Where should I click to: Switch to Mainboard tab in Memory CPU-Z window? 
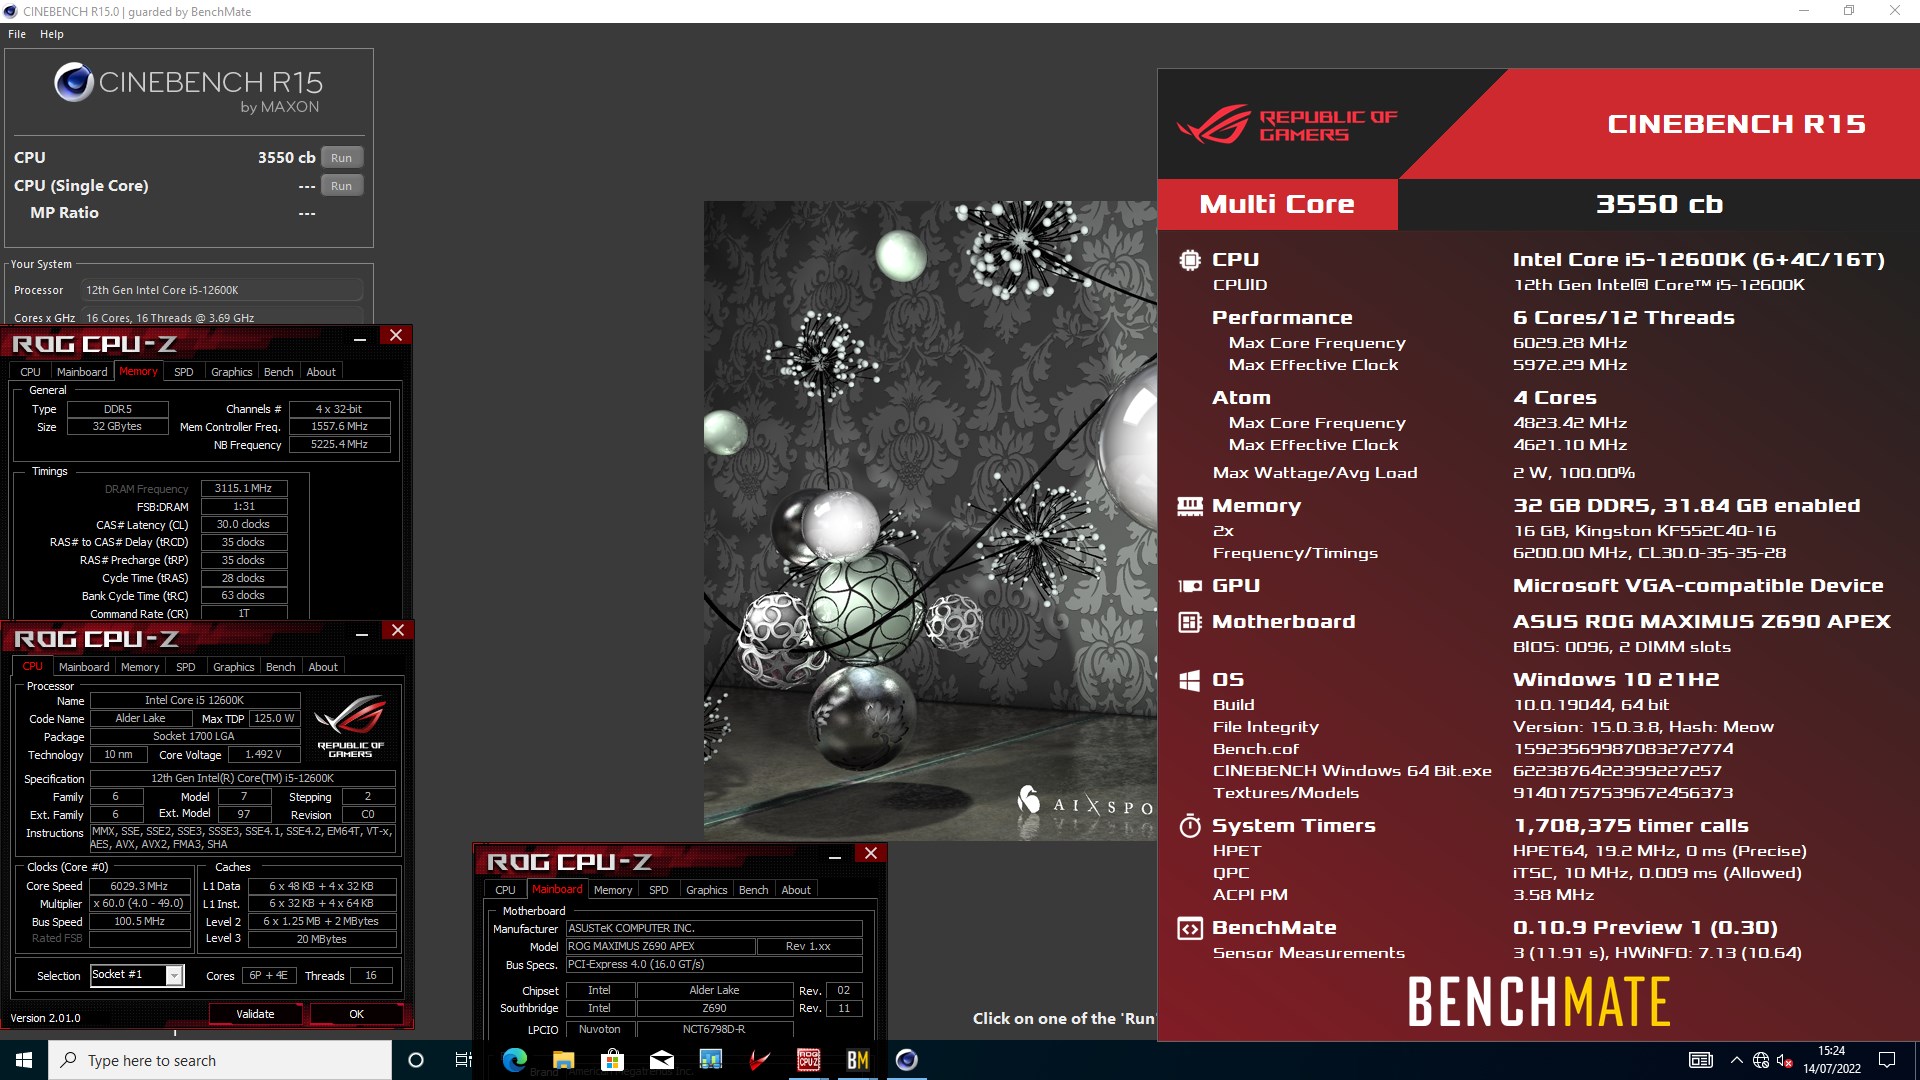pyautogui.click(x=82, y=372)
